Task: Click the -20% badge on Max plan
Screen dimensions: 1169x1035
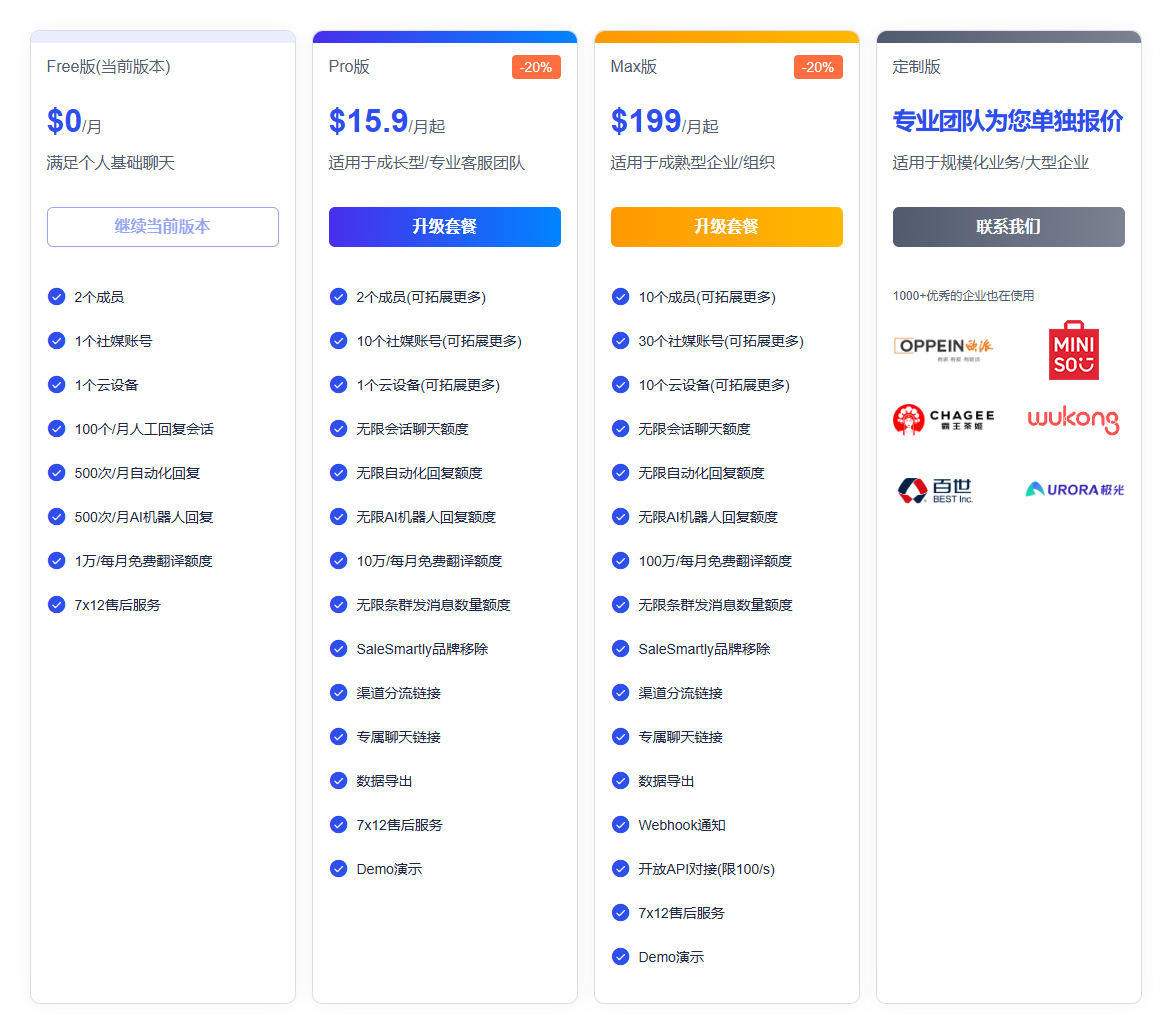Action: pos(819,67)
